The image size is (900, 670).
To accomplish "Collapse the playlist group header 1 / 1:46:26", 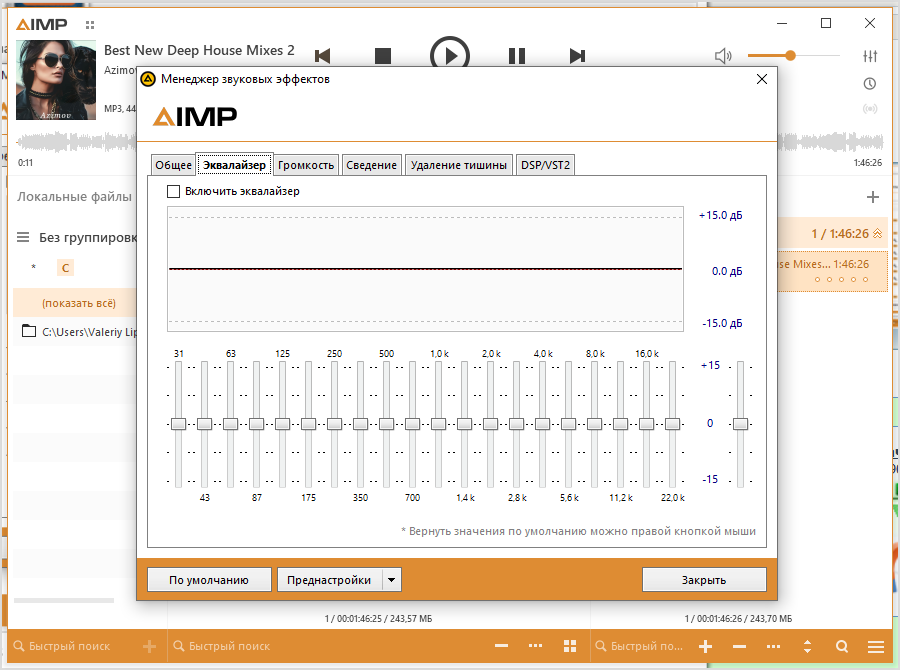I will [878, 233].
